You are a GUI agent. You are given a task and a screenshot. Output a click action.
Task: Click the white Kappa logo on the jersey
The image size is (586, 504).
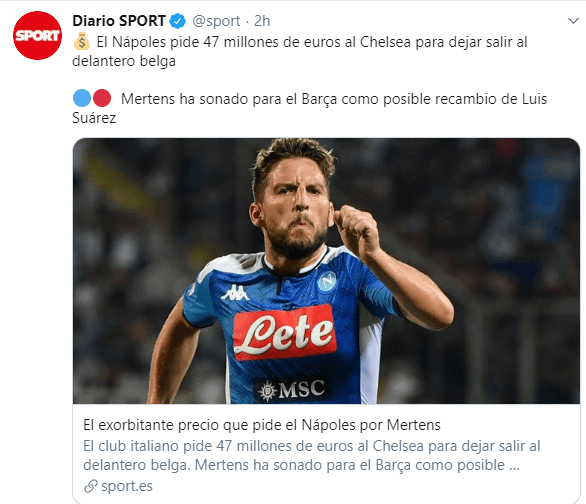point(235,292)
